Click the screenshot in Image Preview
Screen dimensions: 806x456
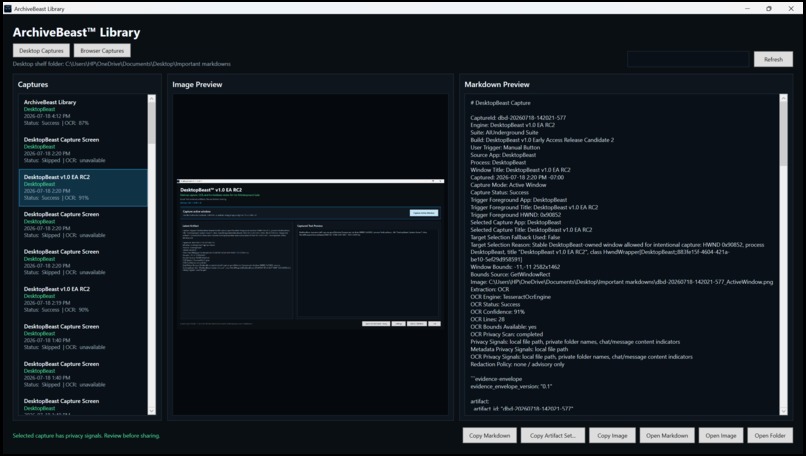310,254
